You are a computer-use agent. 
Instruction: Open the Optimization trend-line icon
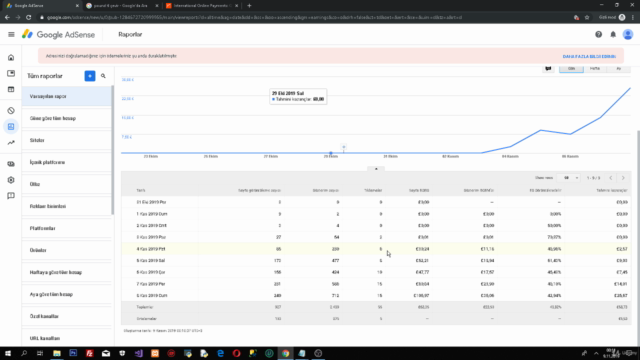click(x=11, y=143)
